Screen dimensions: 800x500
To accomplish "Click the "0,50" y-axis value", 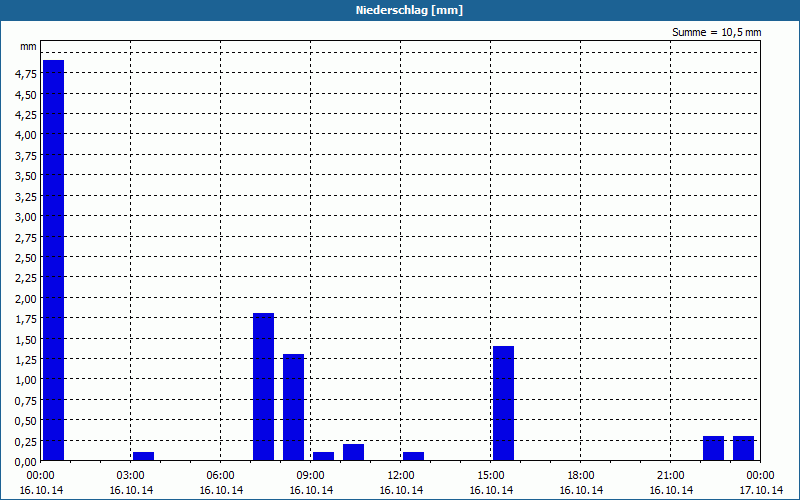I will 26,421.
